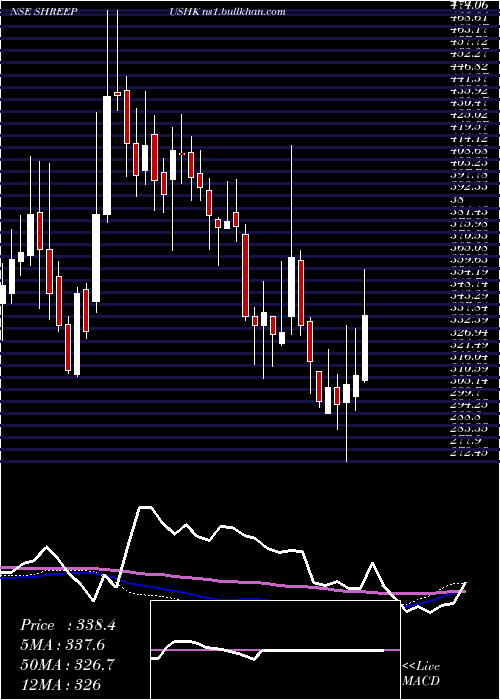Click the "5MA : 337.6" value
The image size is (500, 700).
click(x=62, y=645)
